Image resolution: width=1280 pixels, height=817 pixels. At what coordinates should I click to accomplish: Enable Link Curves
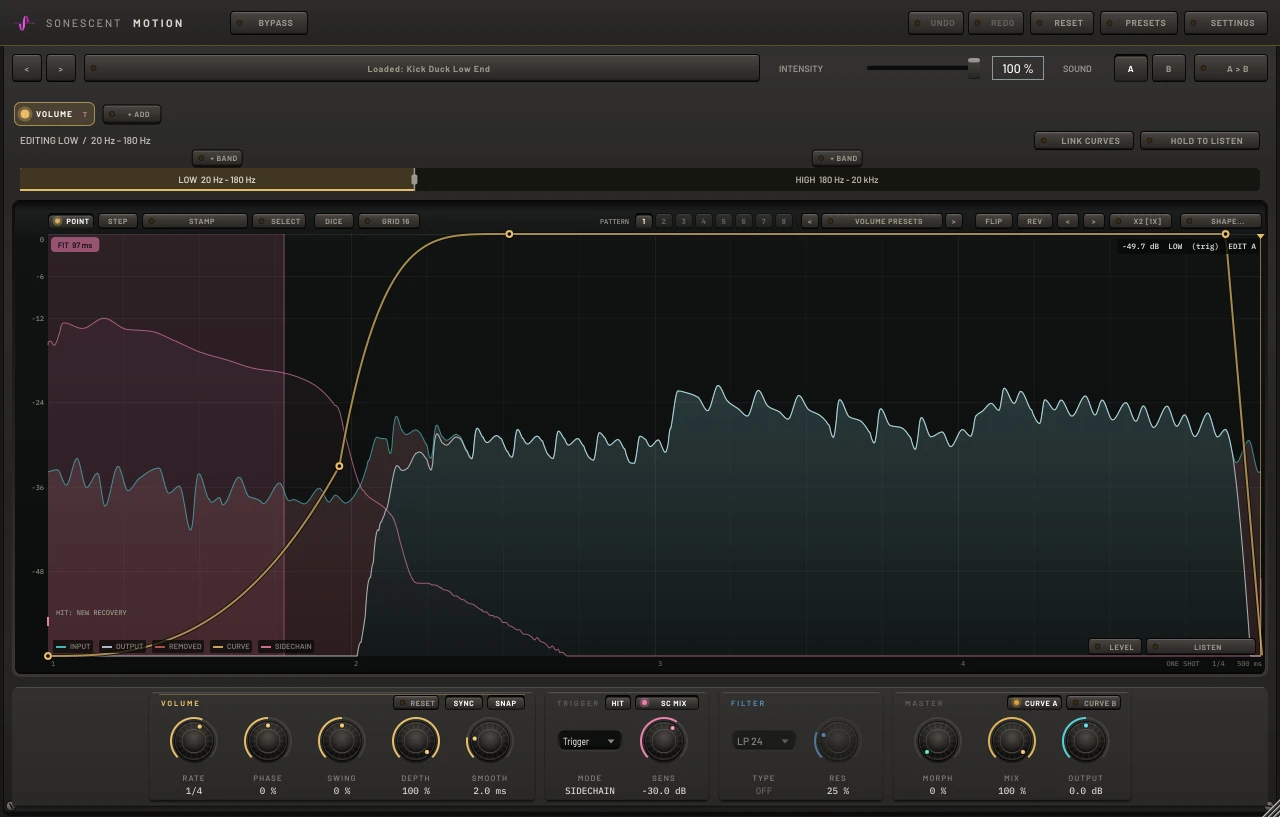point(1083,141)
